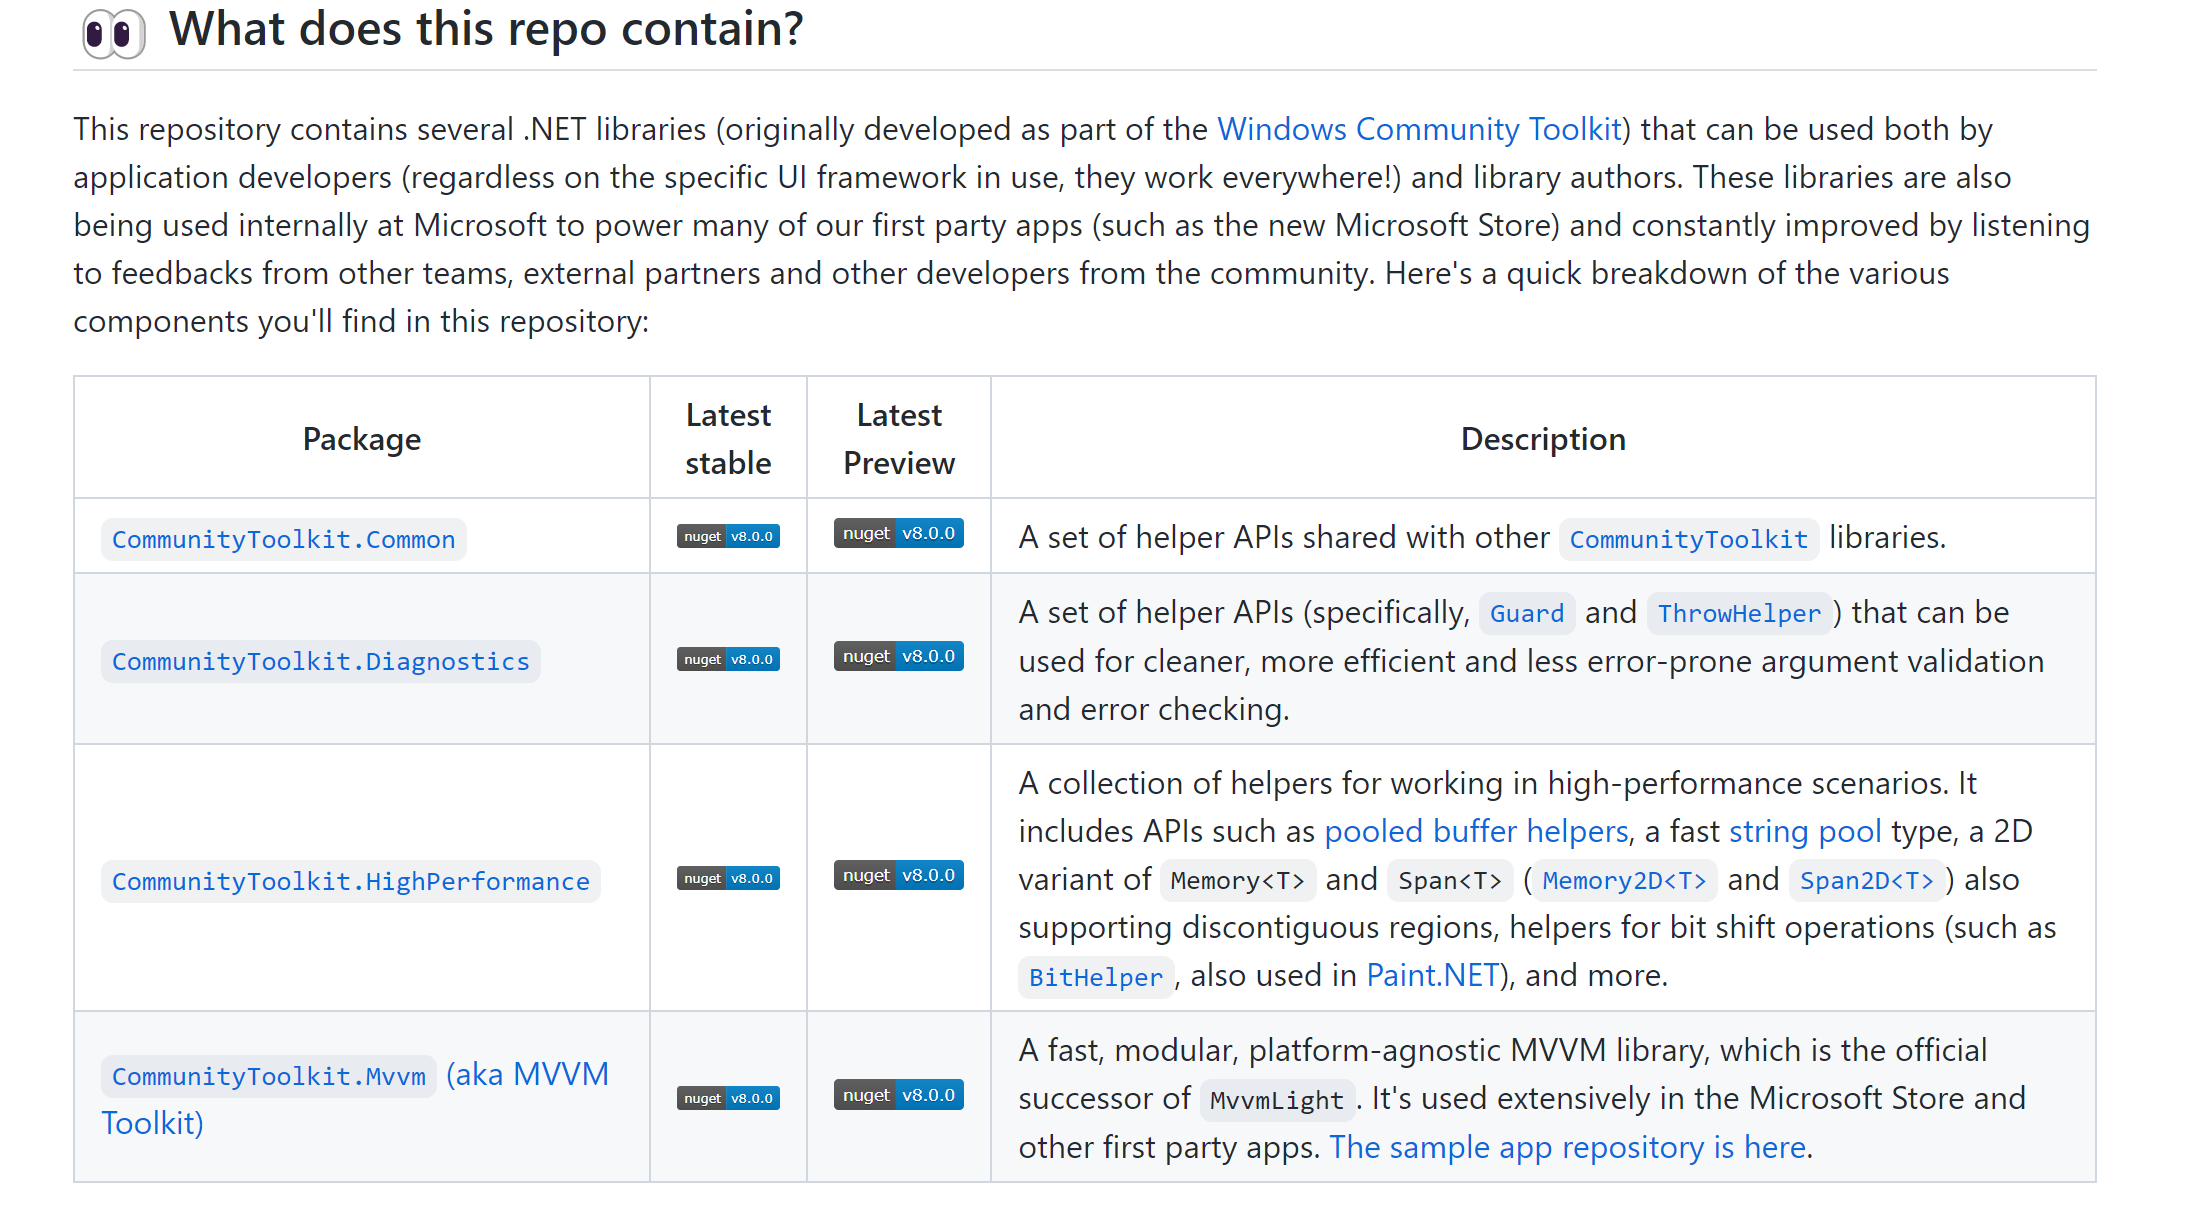Click the Common package preview nuget badge
The width and height of the screenshot is (2198, 1230).
point(898,533)
